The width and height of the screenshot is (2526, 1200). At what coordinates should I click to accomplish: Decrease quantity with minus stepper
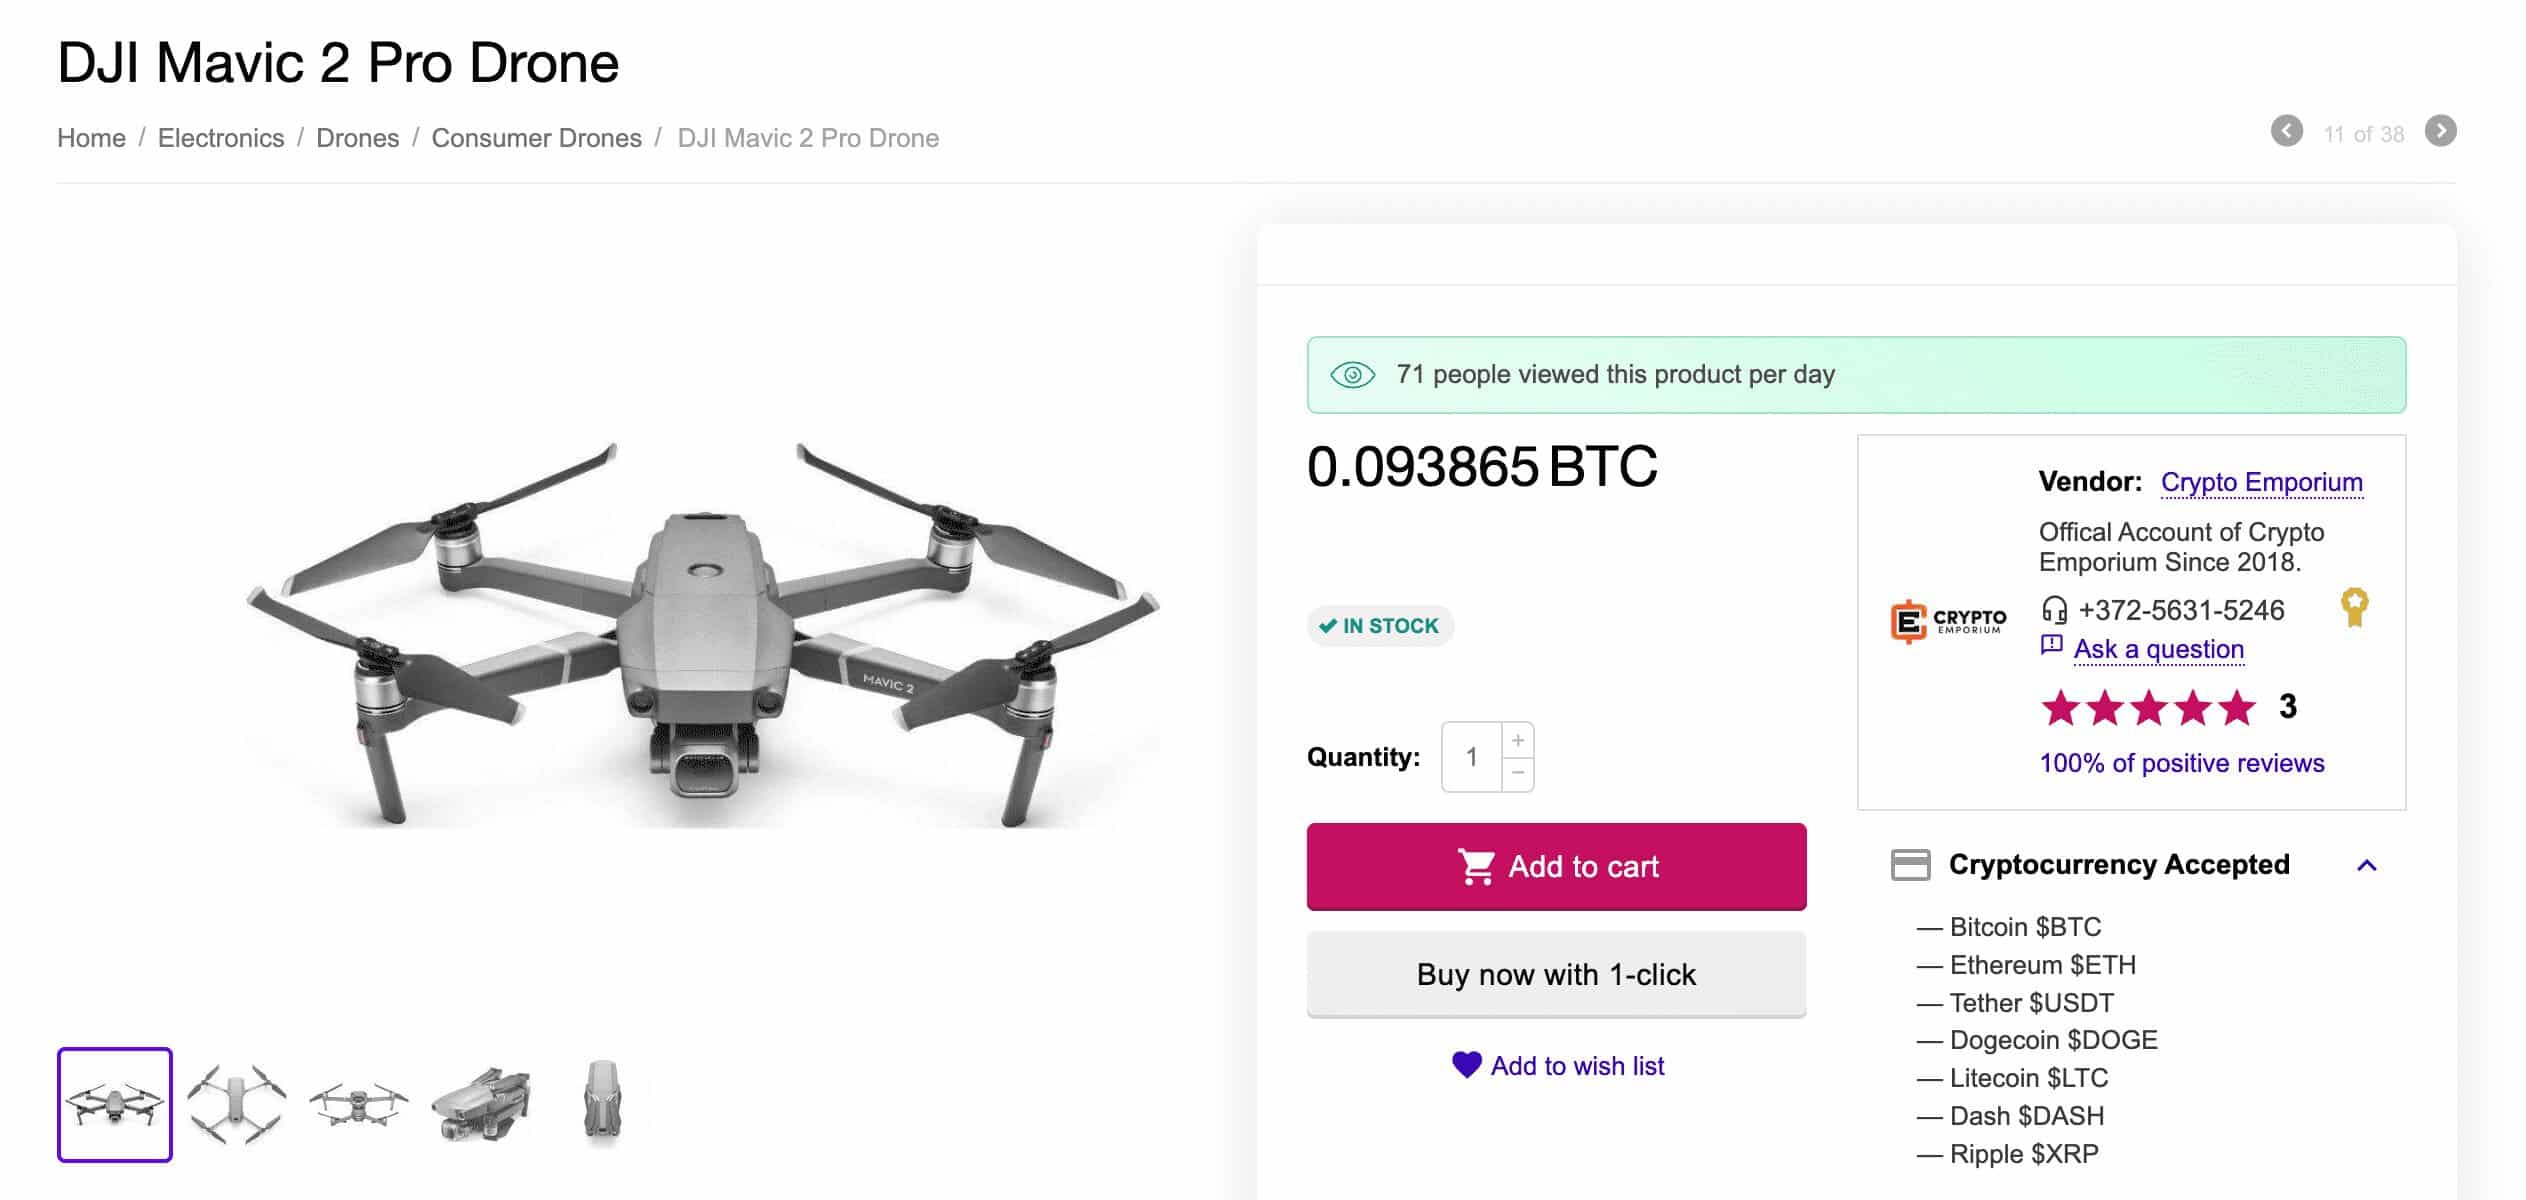1517,773
